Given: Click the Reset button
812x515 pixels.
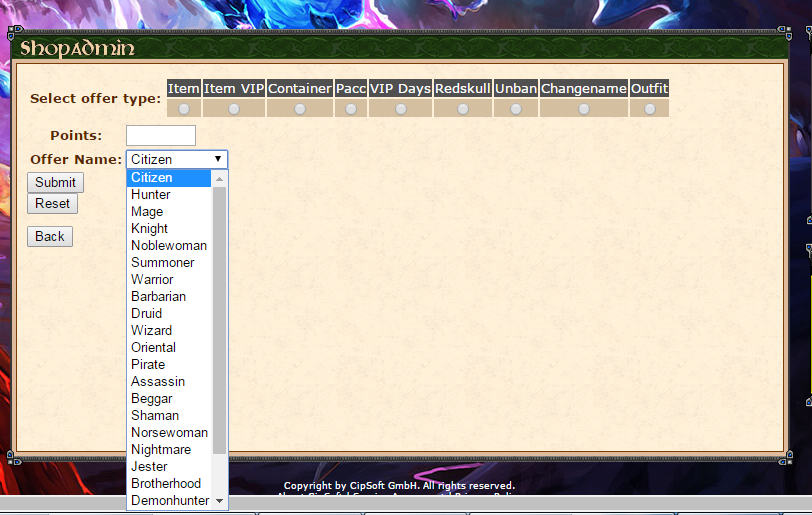Looking at the screenshot, I should (52, 204).
